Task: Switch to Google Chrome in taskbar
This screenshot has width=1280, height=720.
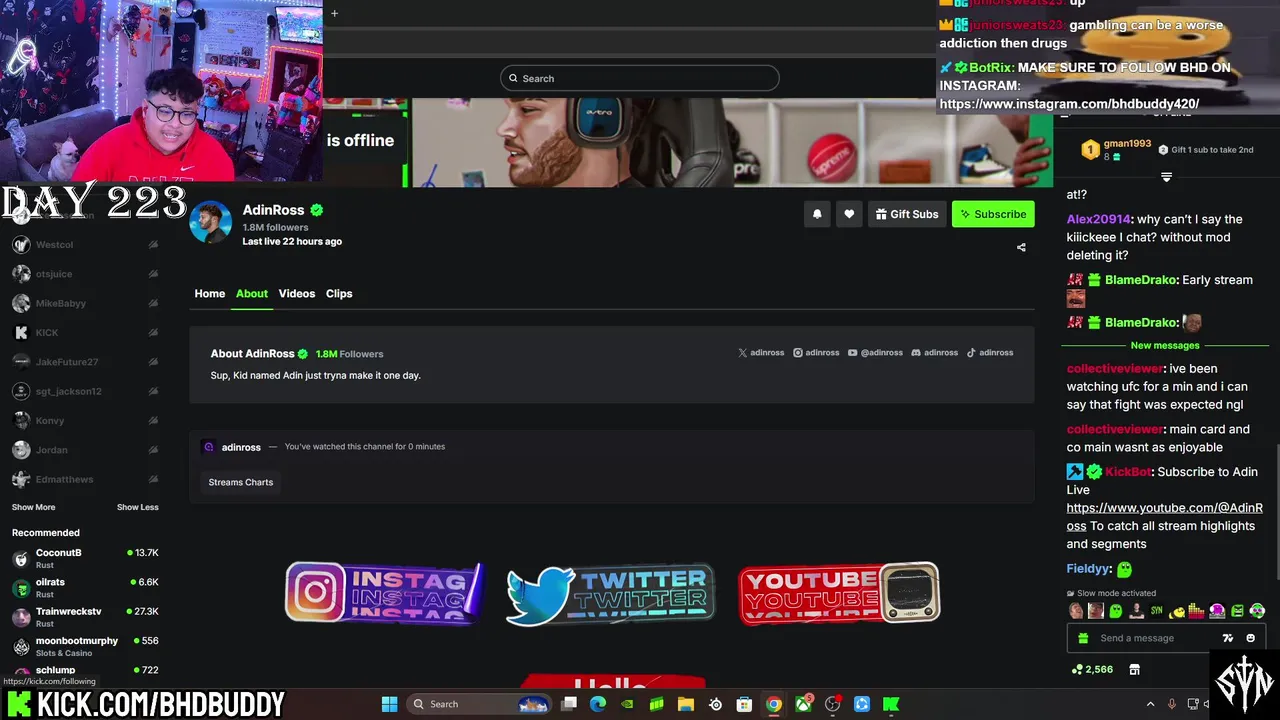Action: 774,704
